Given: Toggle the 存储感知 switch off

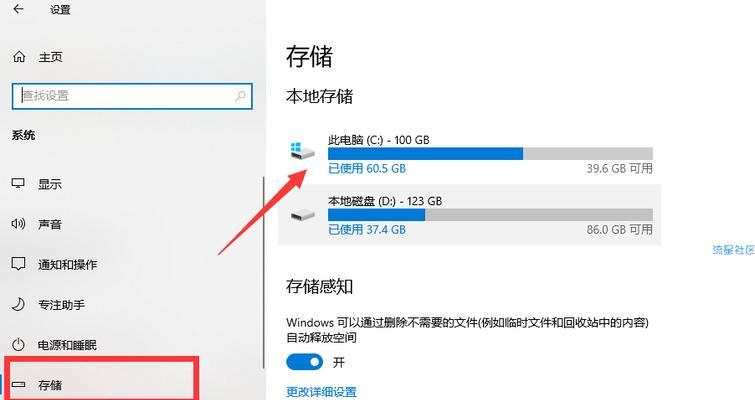Looking at the screenshot, I should coord(304,362).
